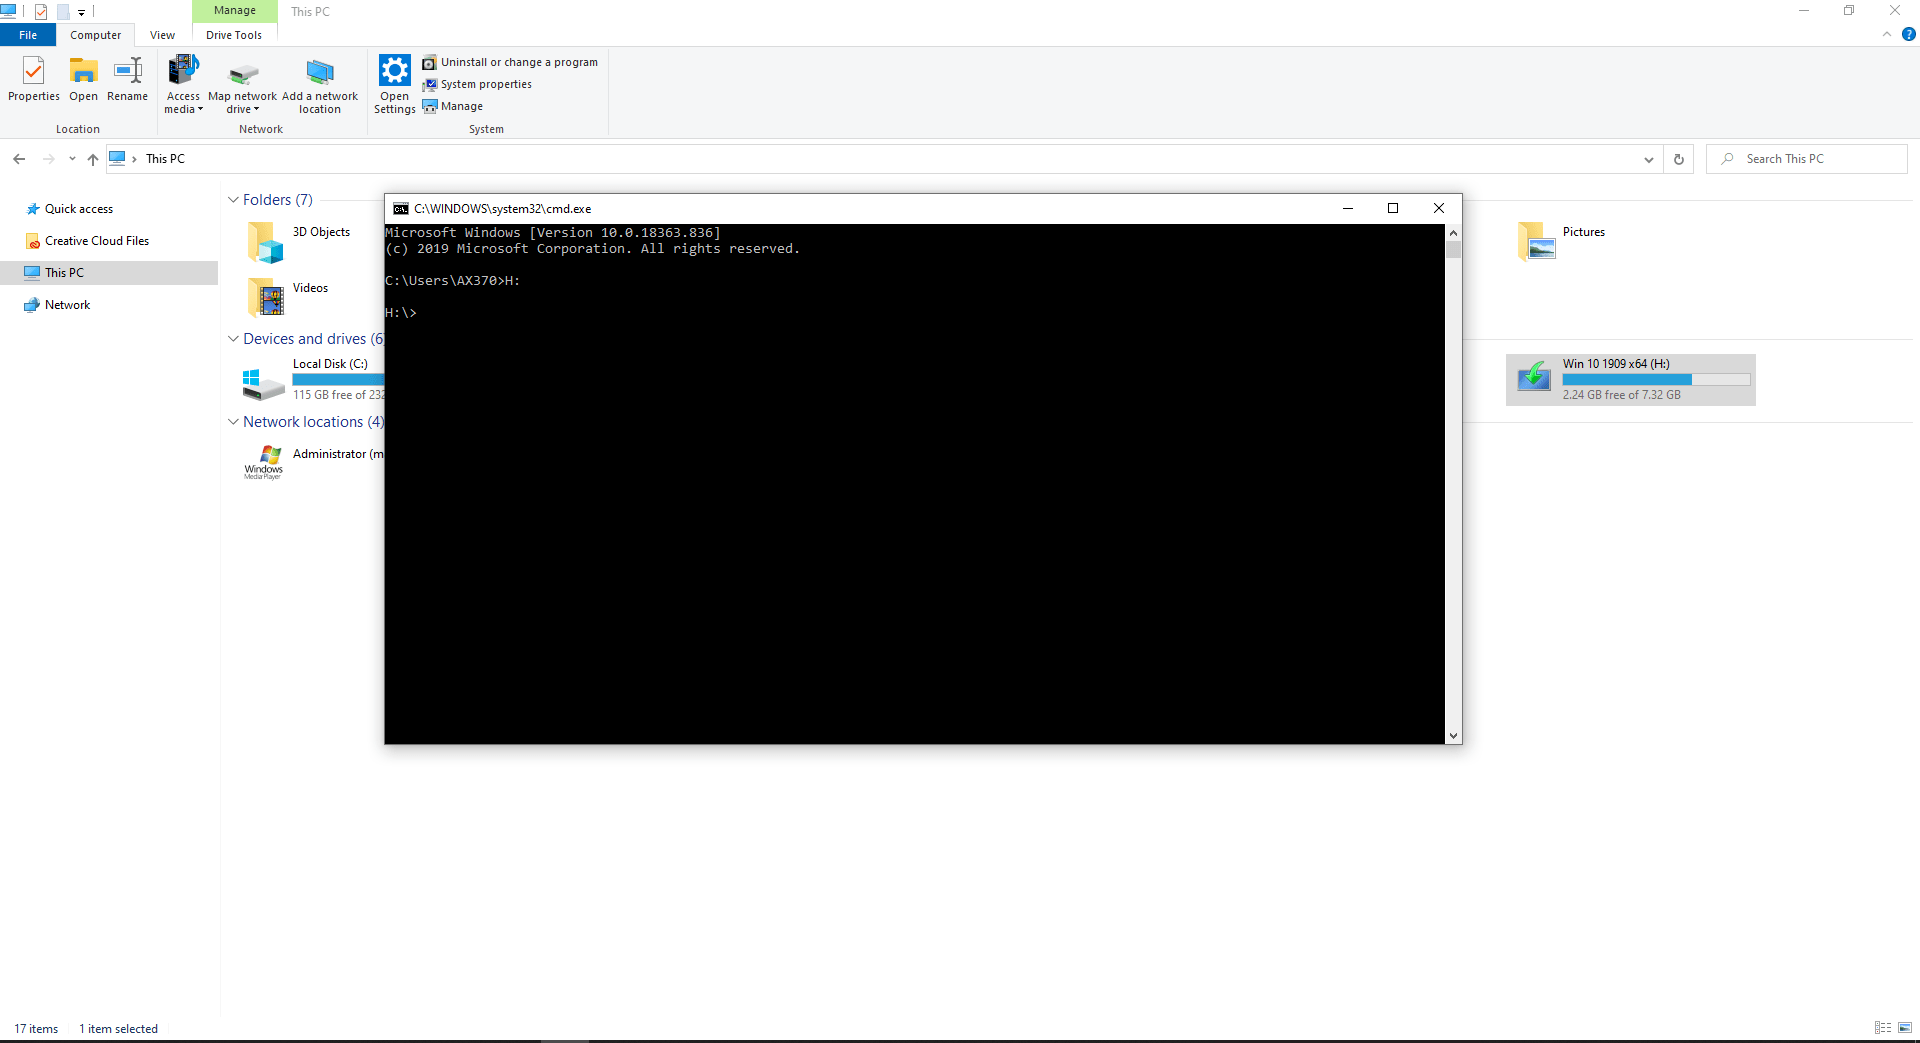This screenshot has width=1920, height=1043.
Task: Select the Win 10 1909 x64 (H:) drive
Action: pyautogui.click(x=1631, y=380)
